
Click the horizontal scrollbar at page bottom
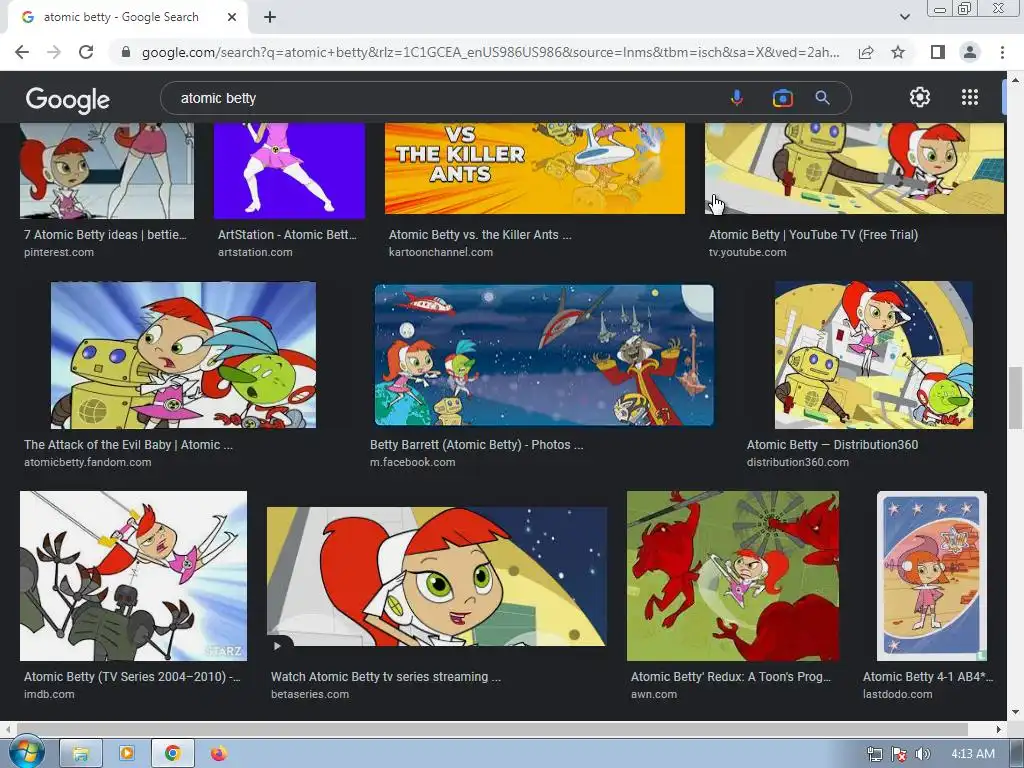pyautogui.click(x=492, y=729)
